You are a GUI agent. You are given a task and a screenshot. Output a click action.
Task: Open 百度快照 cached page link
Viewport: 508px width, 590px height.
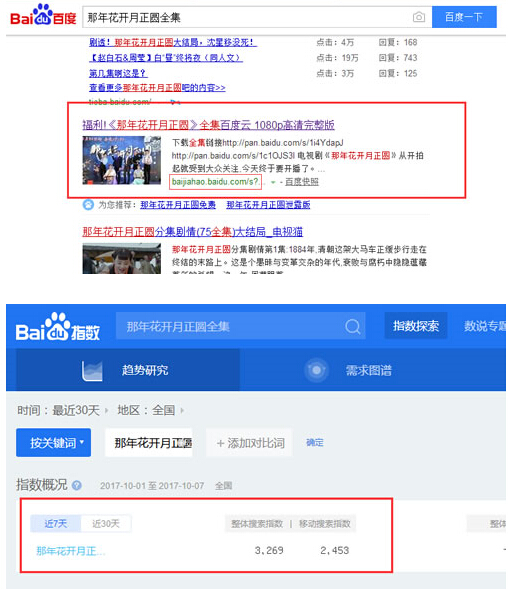(302, 182)
